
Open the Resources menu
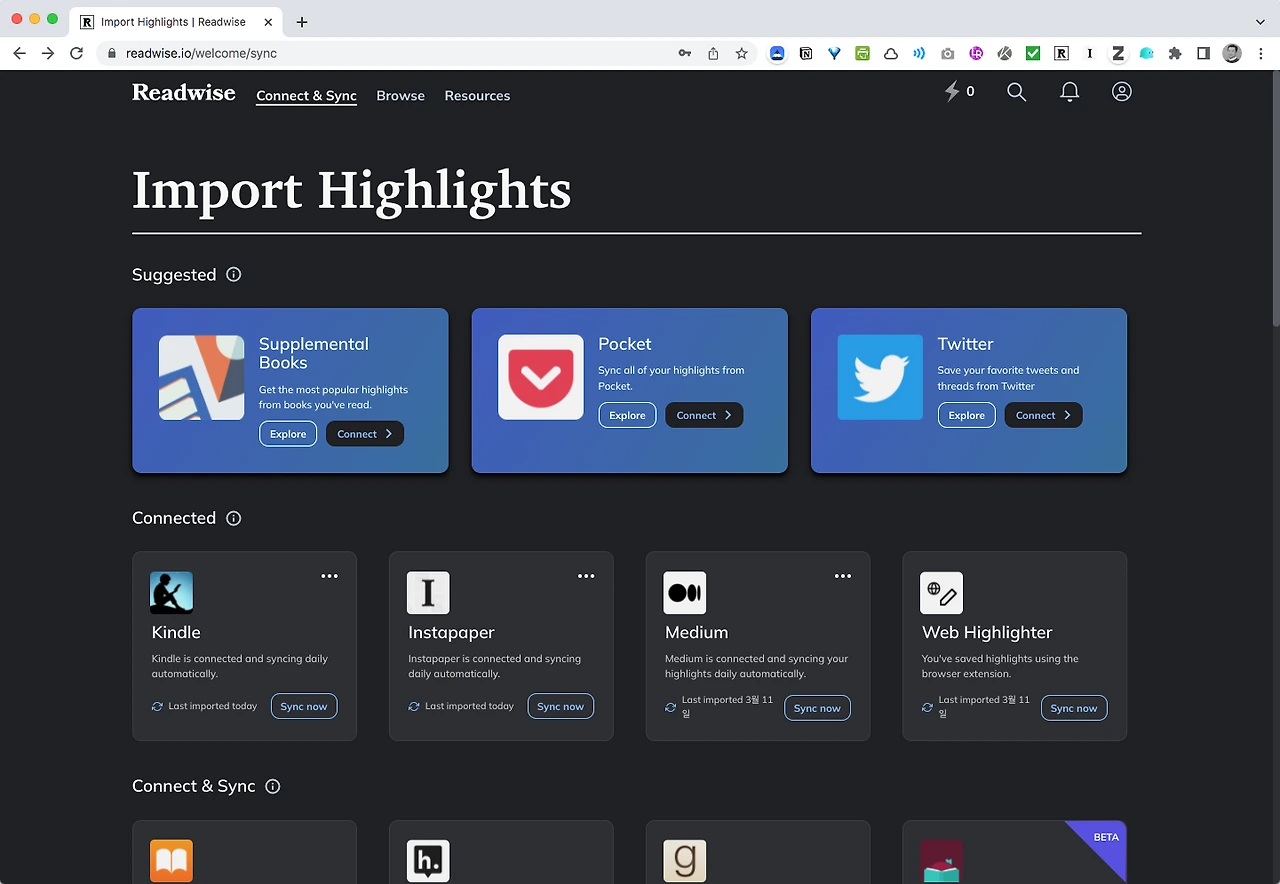coord(477,96)
